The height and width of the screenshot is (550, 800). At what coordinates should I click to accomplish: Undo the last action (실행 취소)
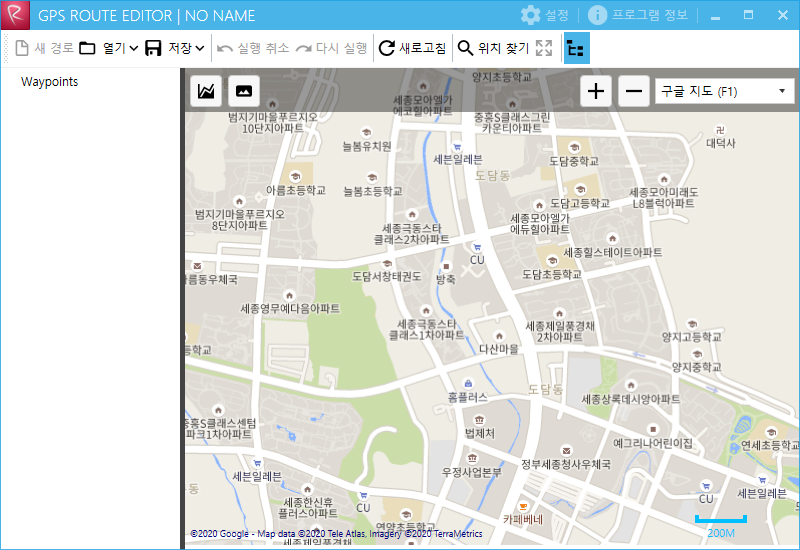tap(253, 48)
